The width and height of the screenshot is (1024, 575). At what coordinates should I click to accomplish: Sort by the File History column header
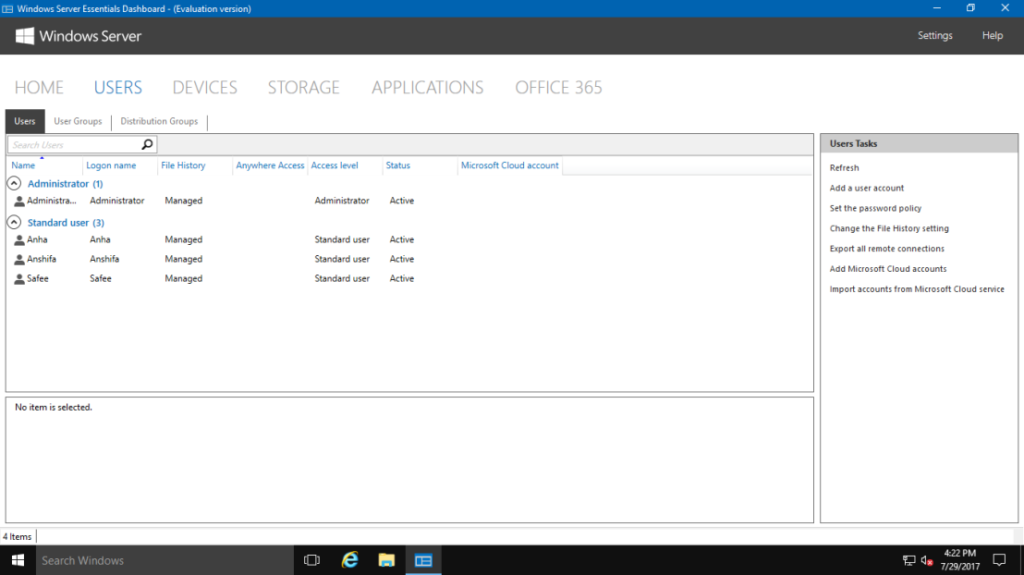183,166
